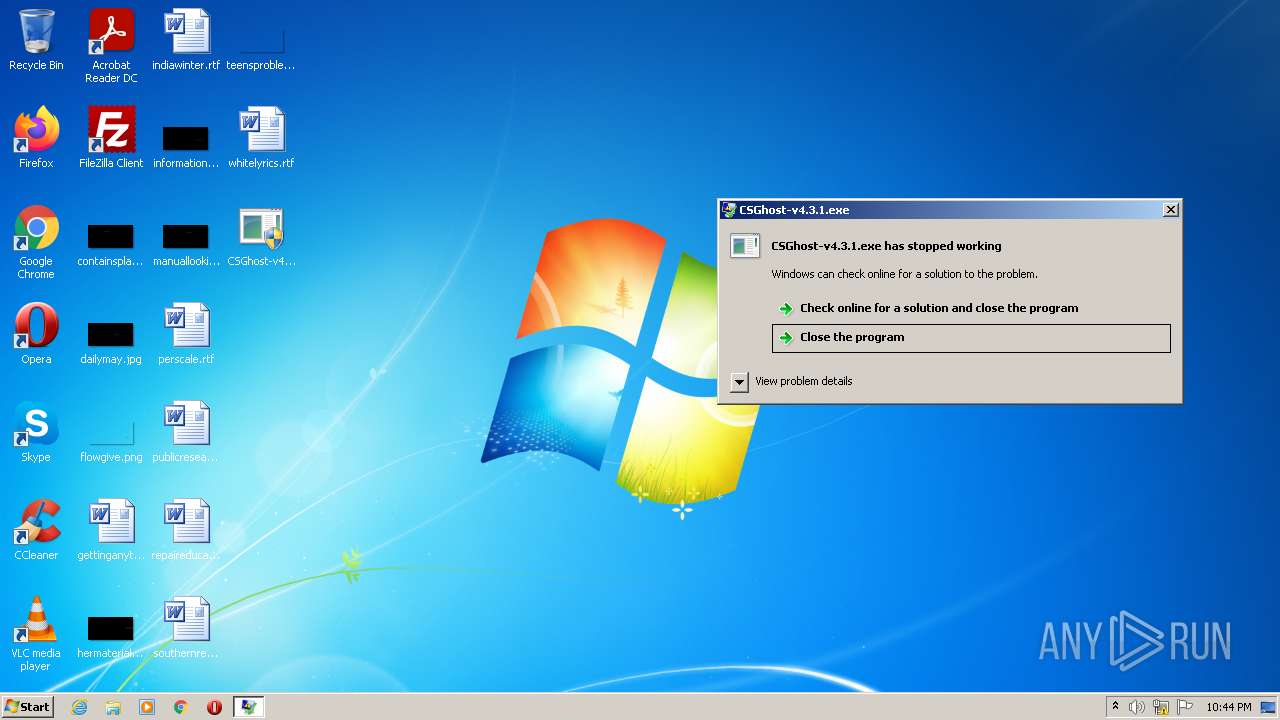
Task: Open Firefox desktop shortcut
Action: pos(36,138)
